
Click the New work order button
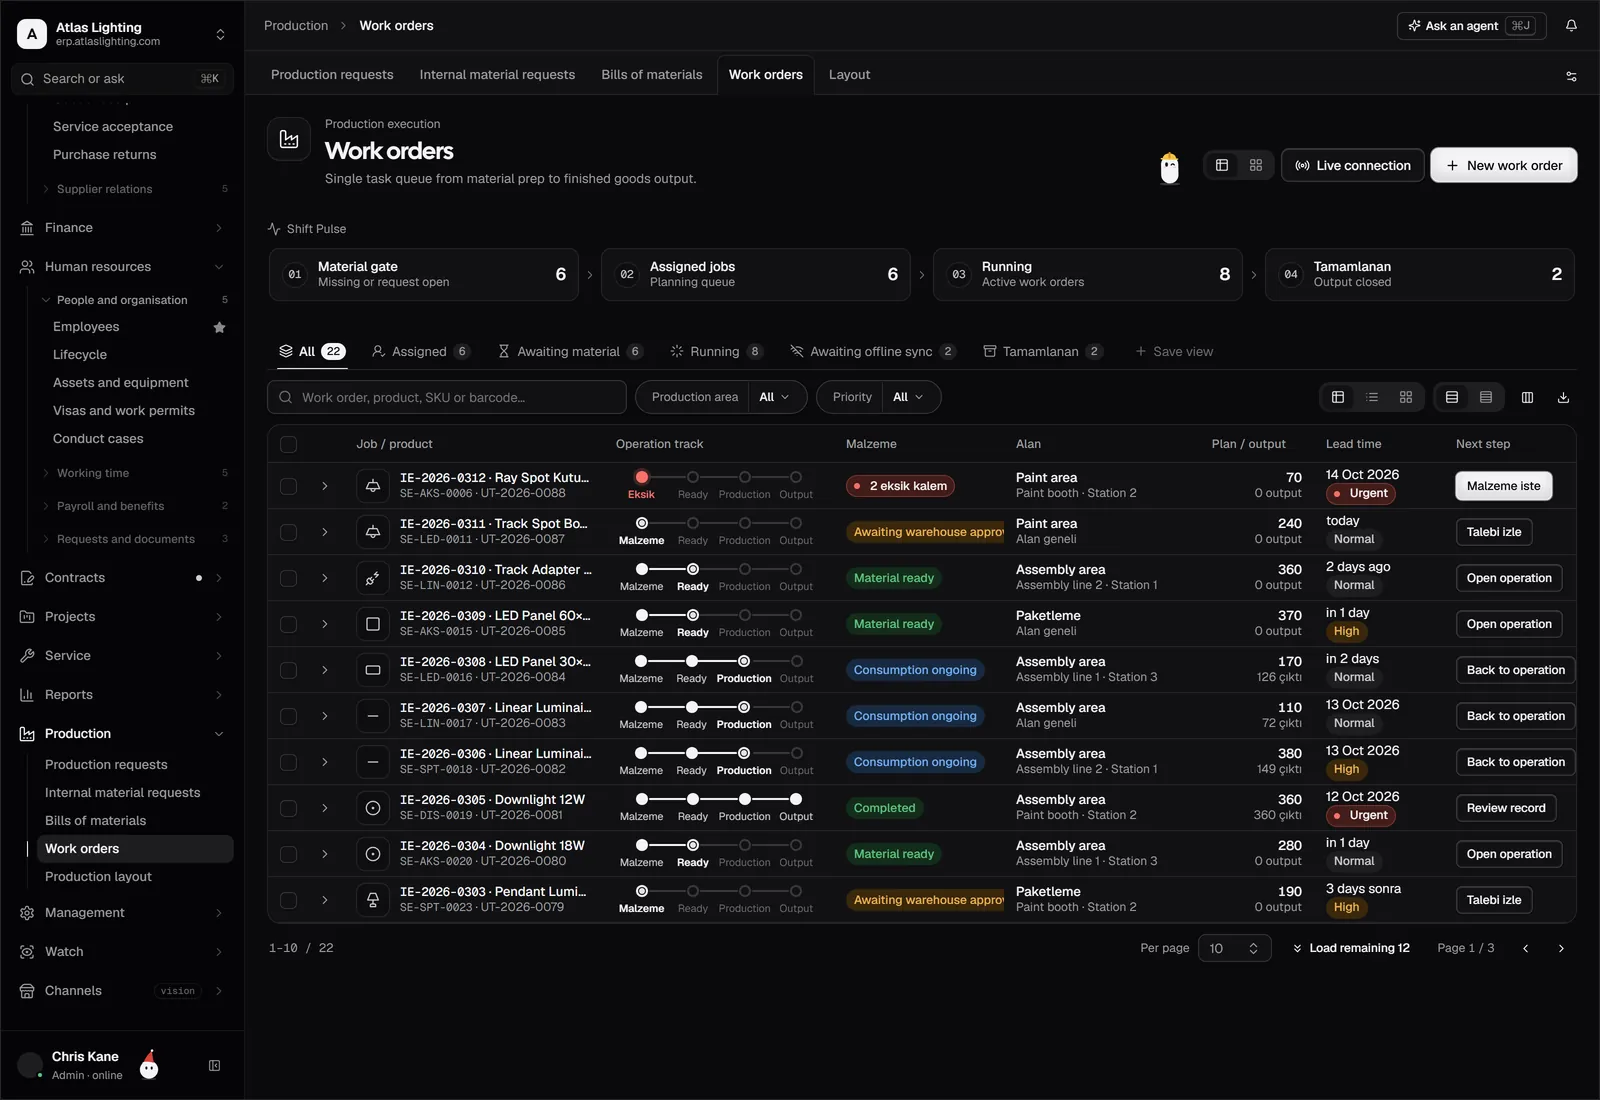(x=1503, y=165)
